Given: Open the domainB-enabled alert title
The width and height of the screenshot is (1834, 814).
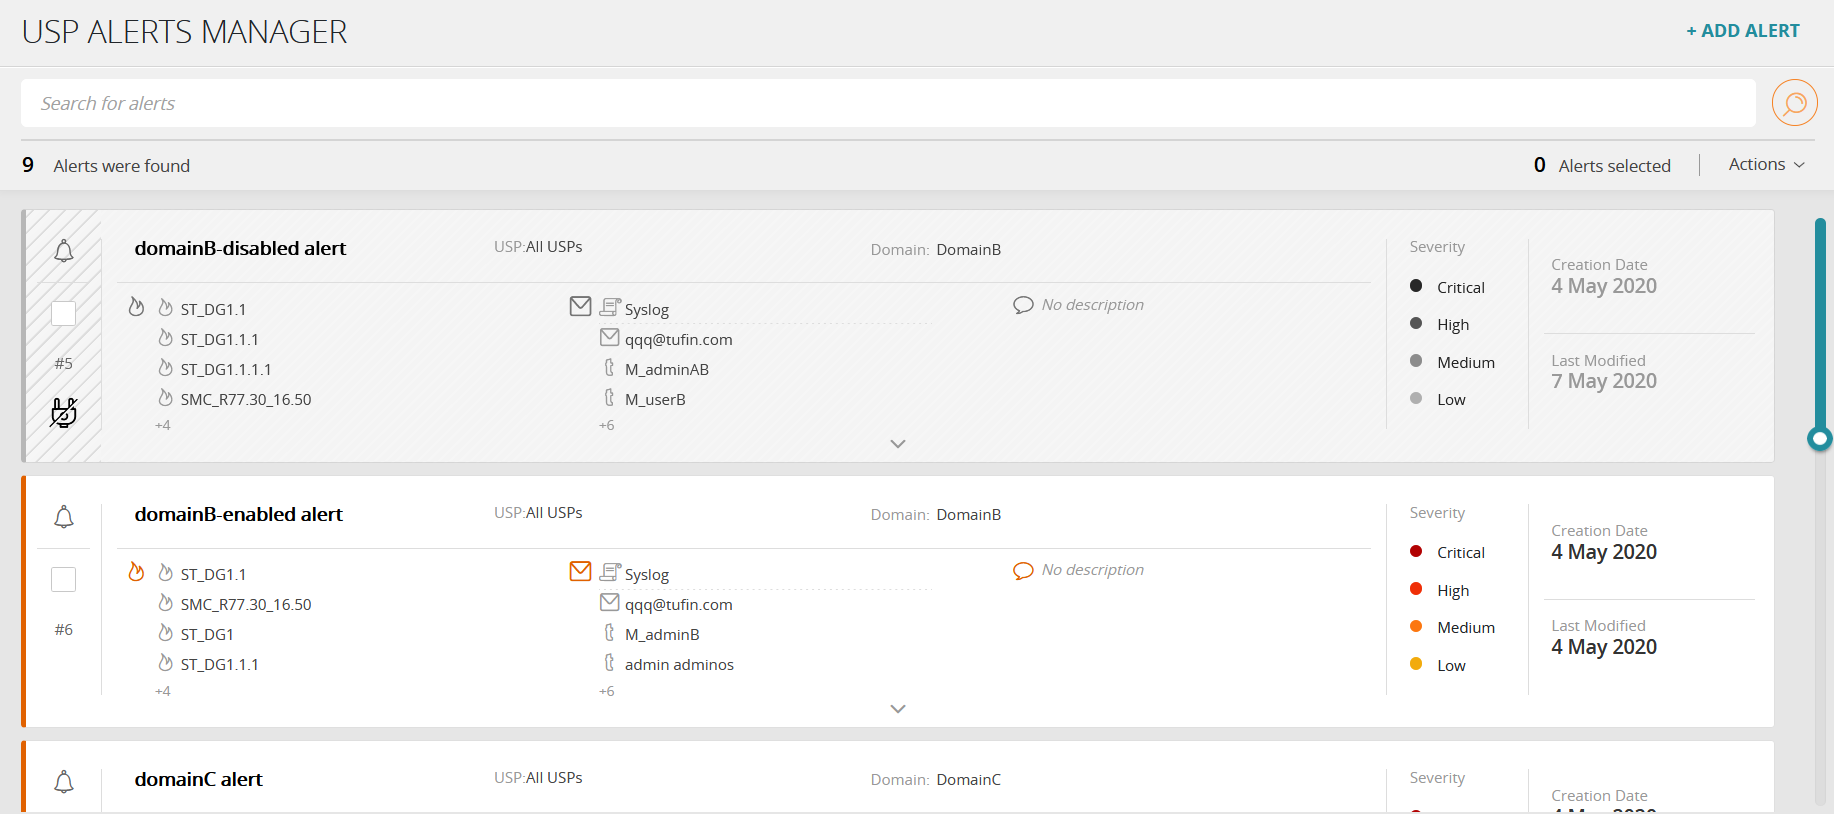Looking at the screenshot, I should [239, 515].
